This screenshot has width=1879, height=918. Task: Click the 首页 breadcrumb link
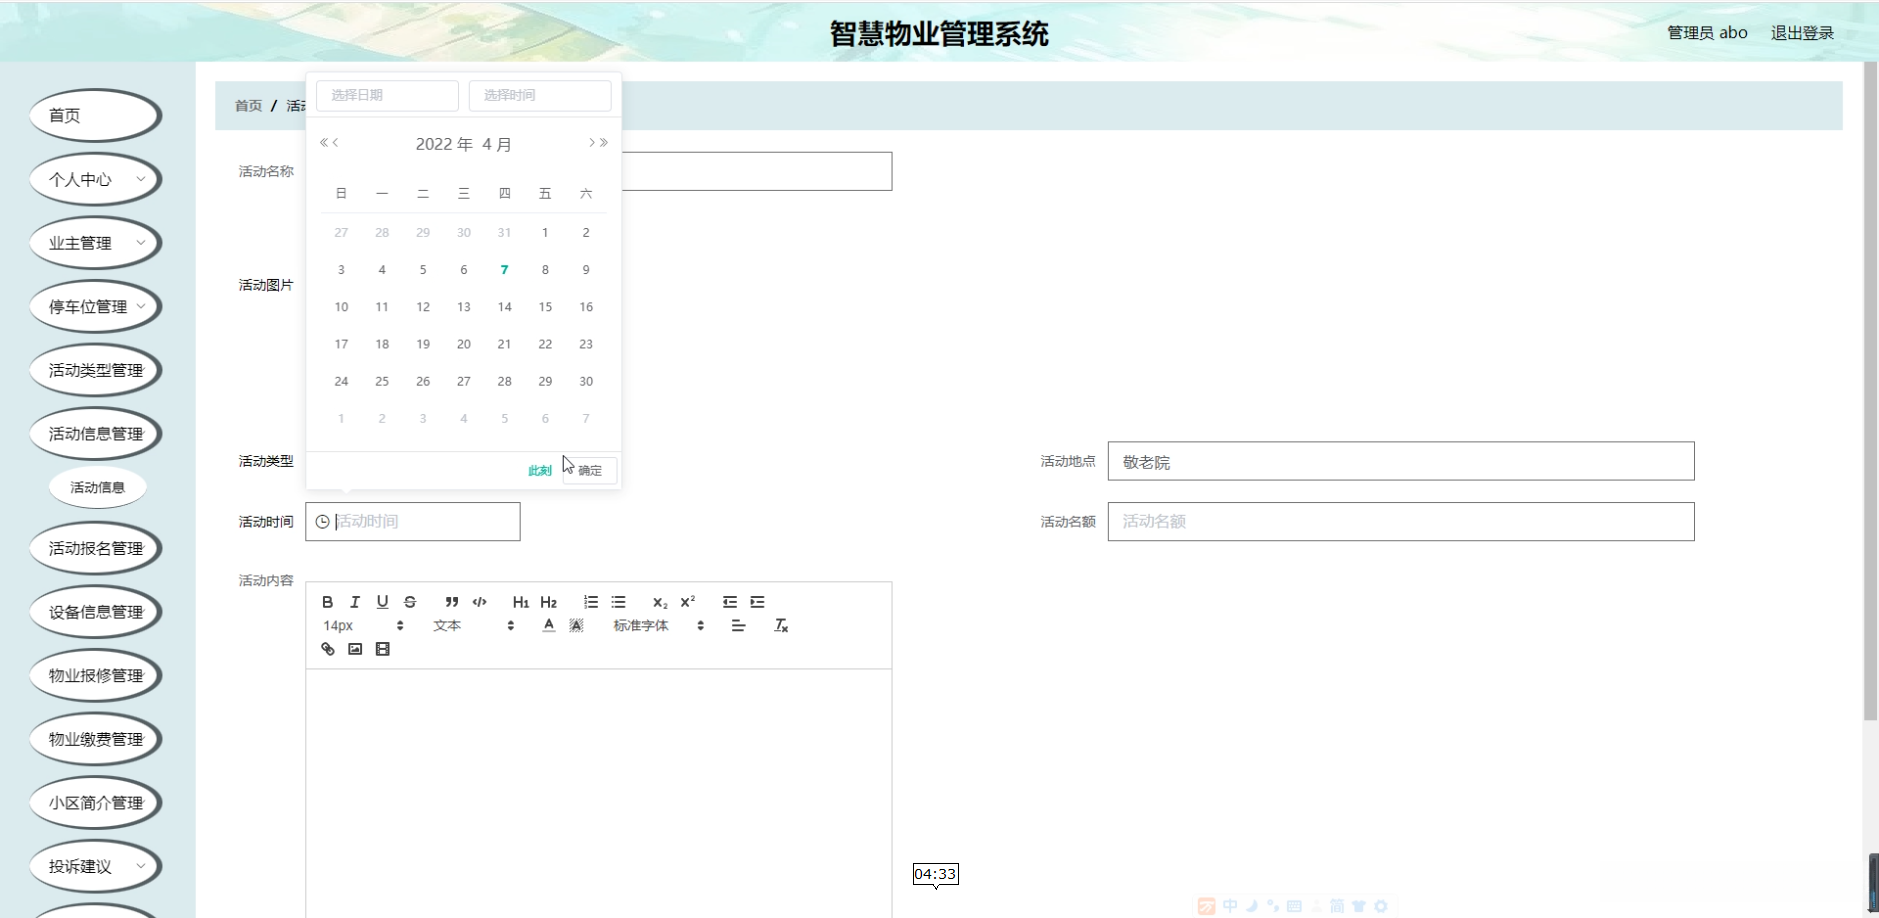[x=248, y=106]
